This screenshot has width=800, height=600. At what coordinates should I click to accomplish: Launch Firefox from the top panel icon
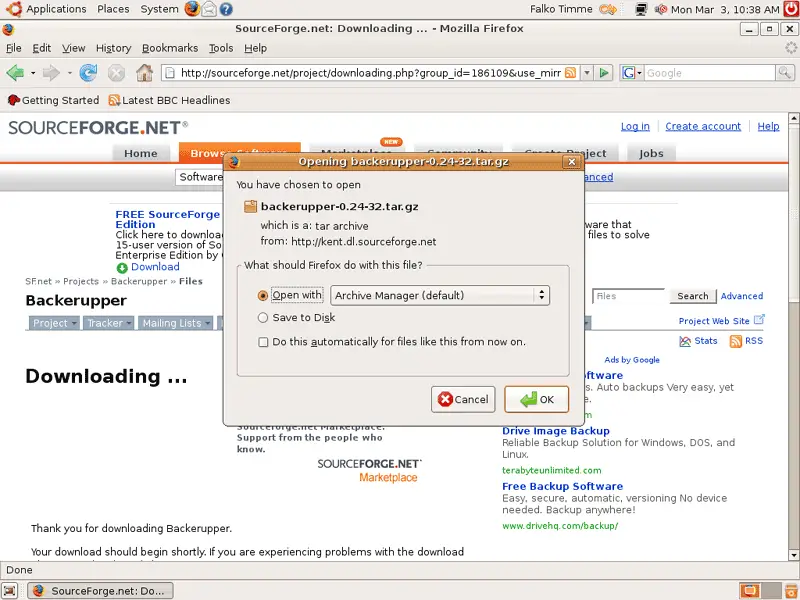[x=192, y=9]
